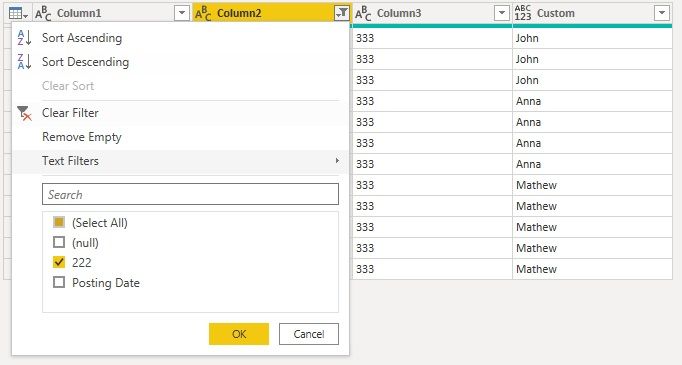Viewport: 682px width, 365px height.
Task: Click the Custom column ABC123 type icon
Action: point(523,13)
